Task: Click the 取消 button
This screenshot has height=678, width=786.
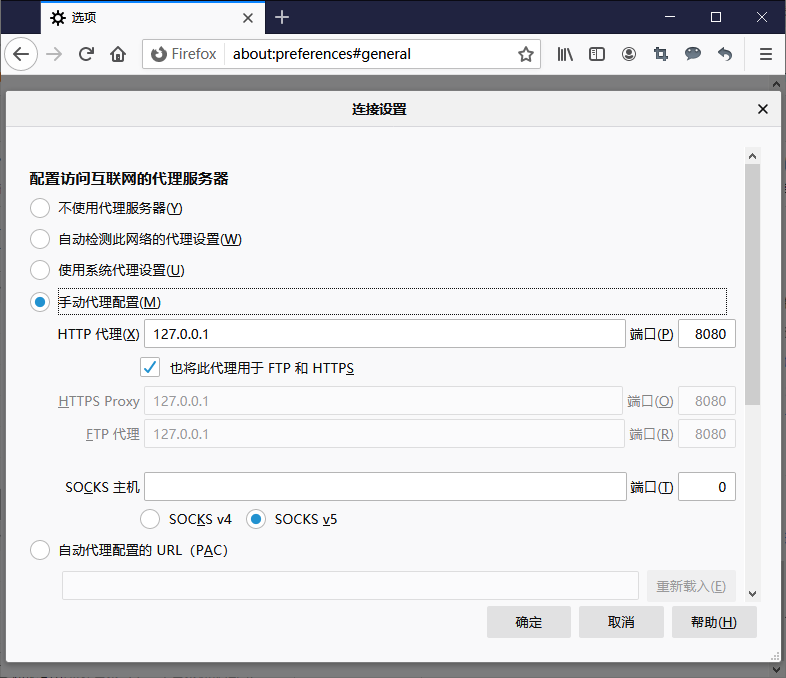Action: click(x=621, y=622)
